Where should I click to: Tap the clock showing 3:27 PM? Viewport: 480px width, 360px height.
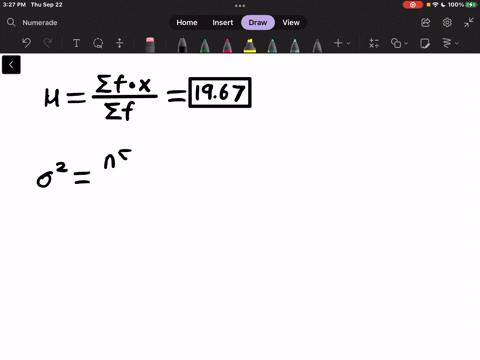coord(14,5)
